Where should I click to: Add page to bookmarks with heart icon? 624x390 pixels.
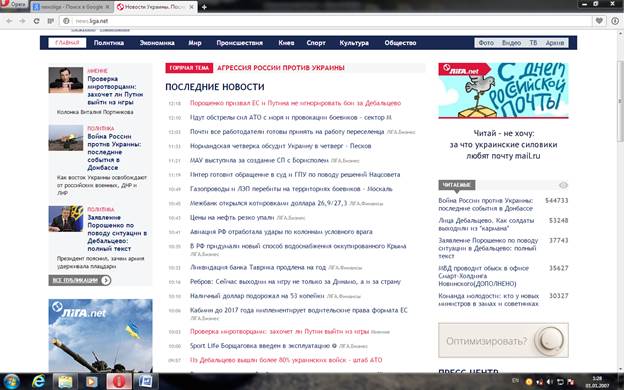pos(599,21)
